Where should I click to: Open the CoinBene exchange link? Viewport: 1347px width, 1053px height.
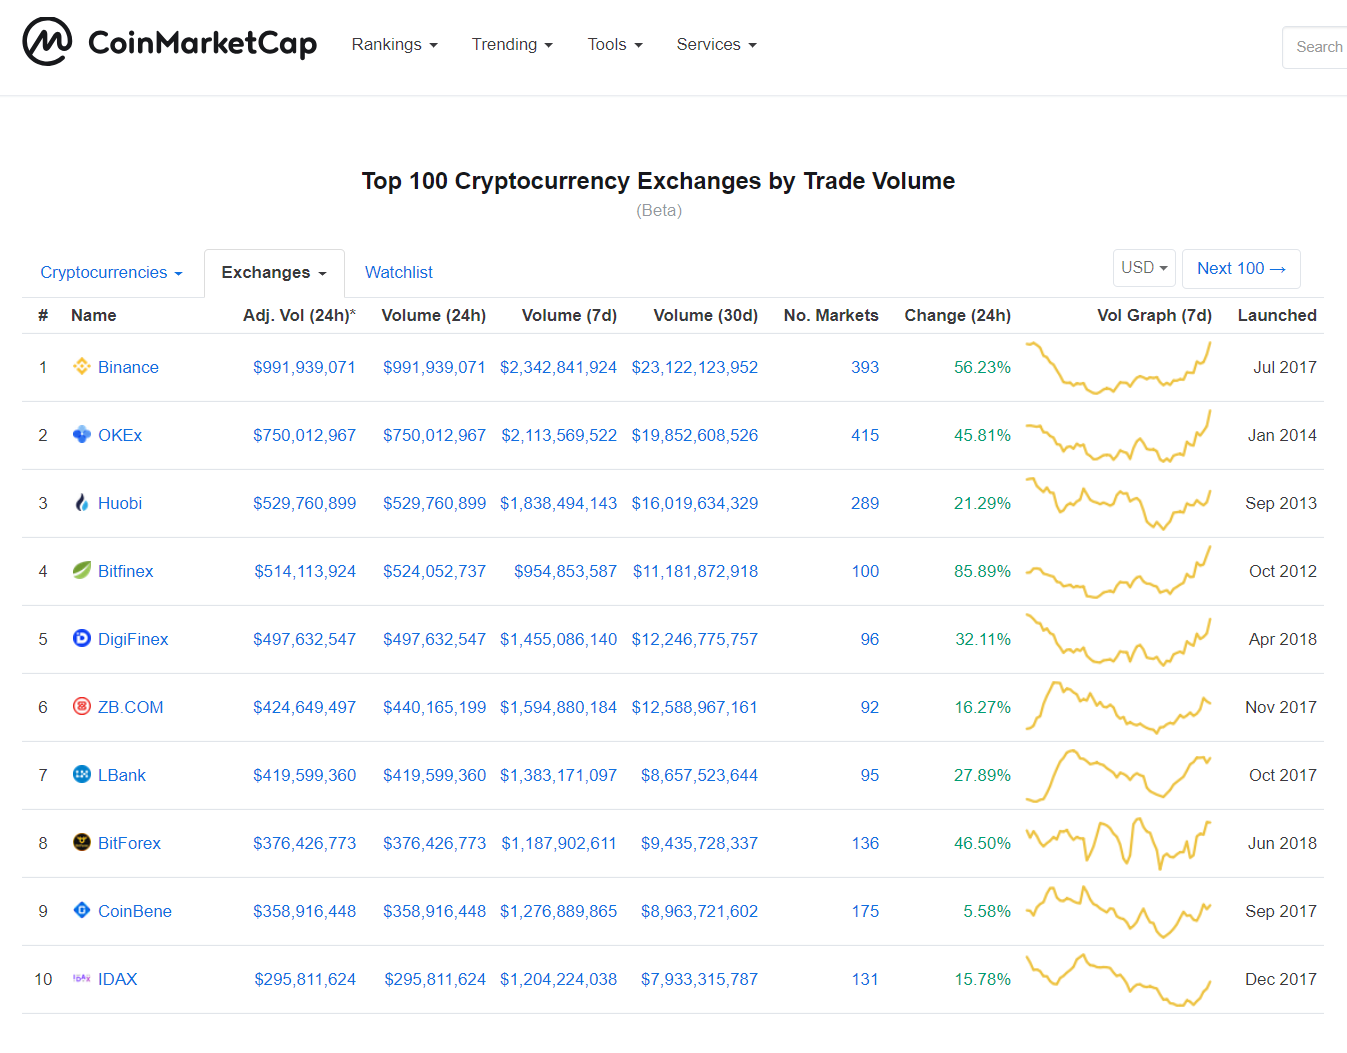pyautogui.click(x=135, y=911)
